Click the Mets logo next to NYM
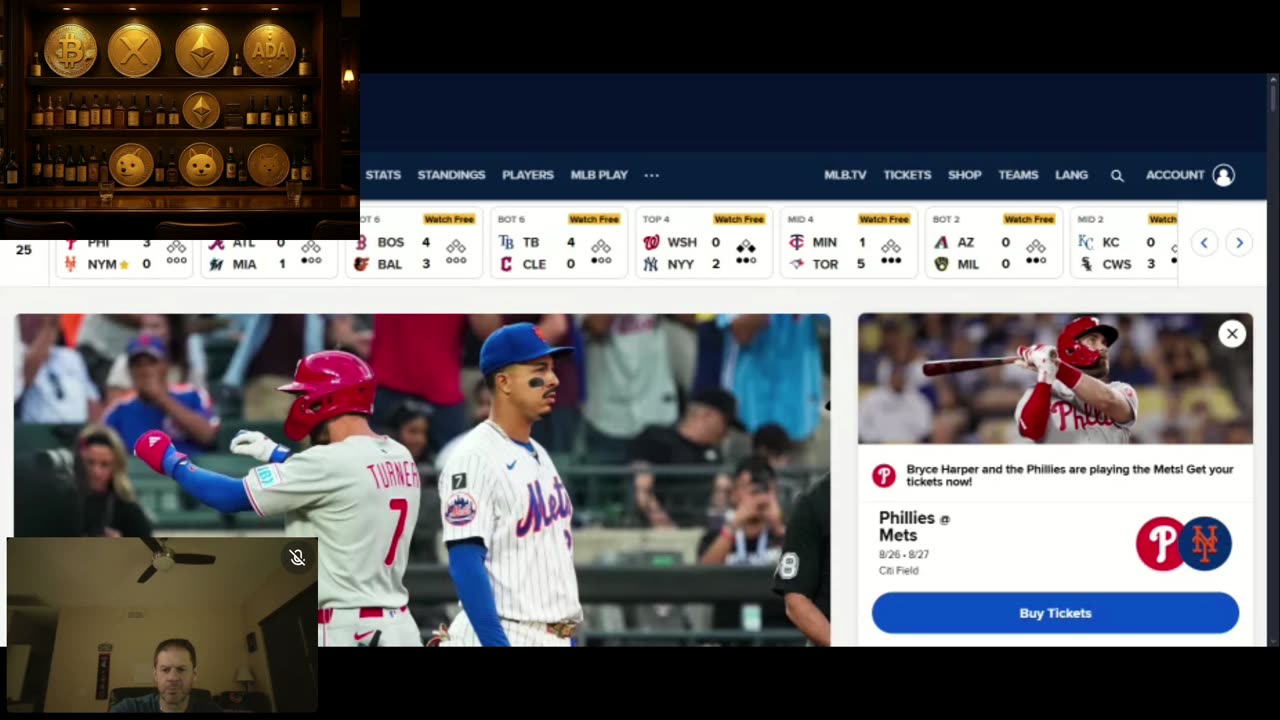Image resolution: width=1280 pixels, height=720 pixels. pyautogui.click(x=70, y=264)
